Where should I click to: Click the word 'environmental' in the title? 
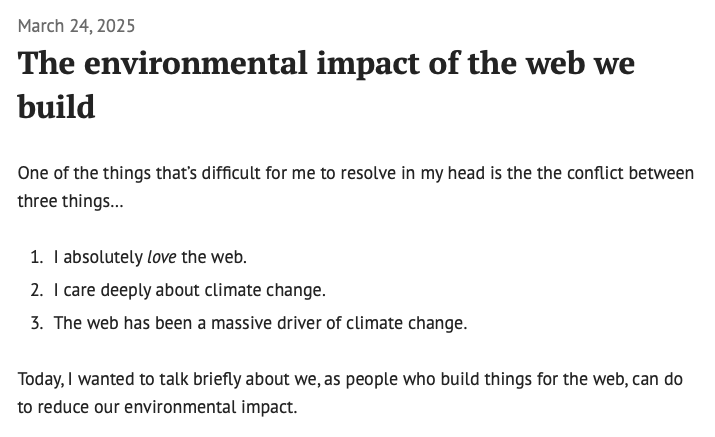(x=196, y=63)
